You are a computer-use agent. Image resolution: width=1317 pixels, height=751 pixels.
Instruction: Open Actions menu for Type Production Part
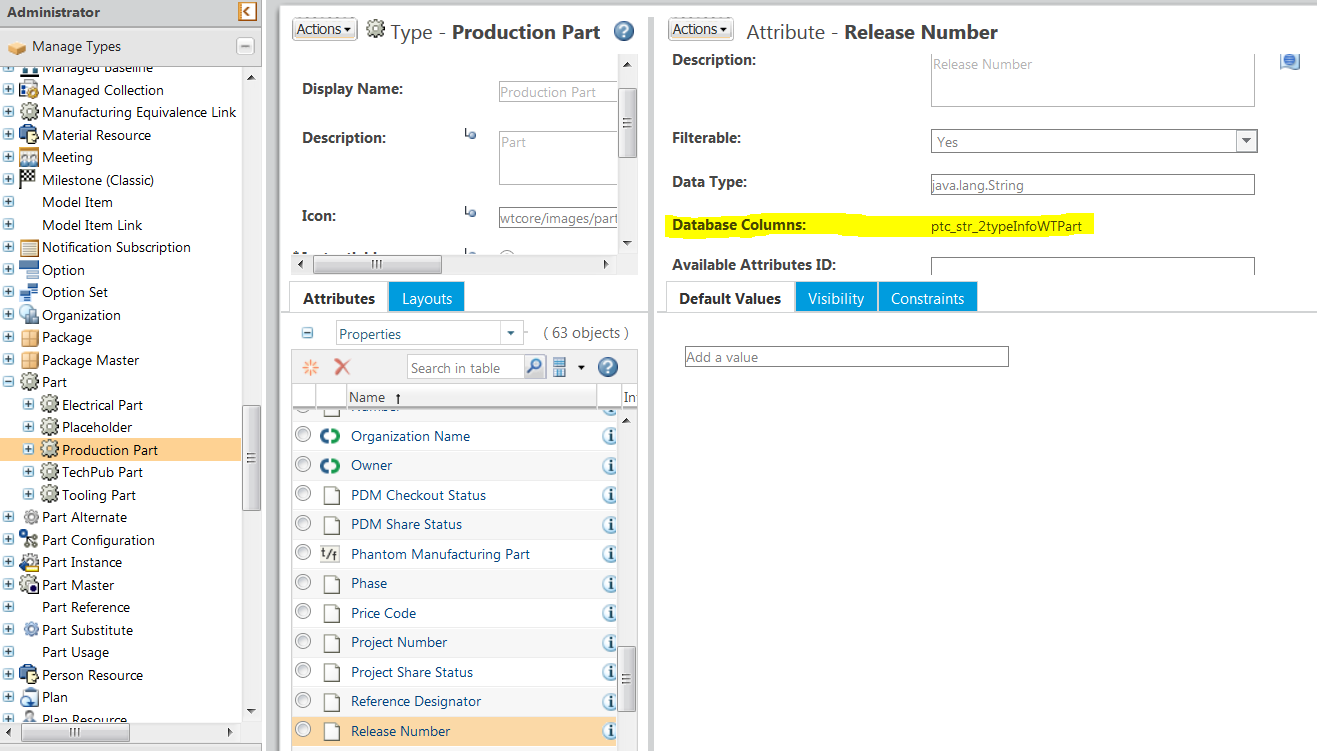tap(325, 29)
